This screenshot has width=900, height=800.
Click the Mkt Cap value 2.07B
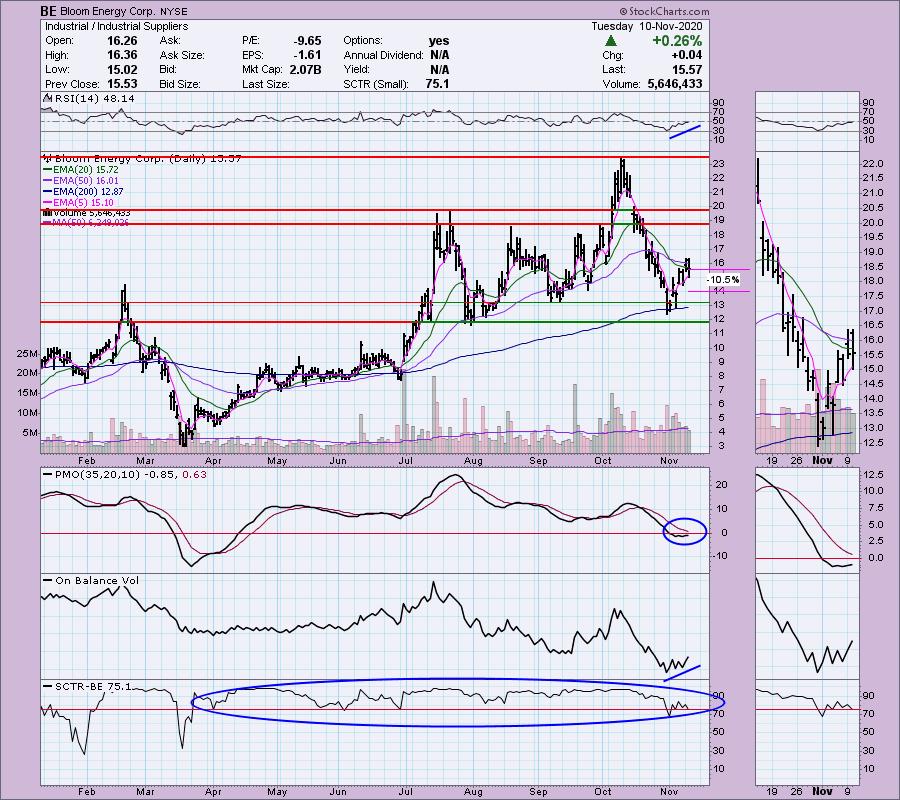point(304,69)
